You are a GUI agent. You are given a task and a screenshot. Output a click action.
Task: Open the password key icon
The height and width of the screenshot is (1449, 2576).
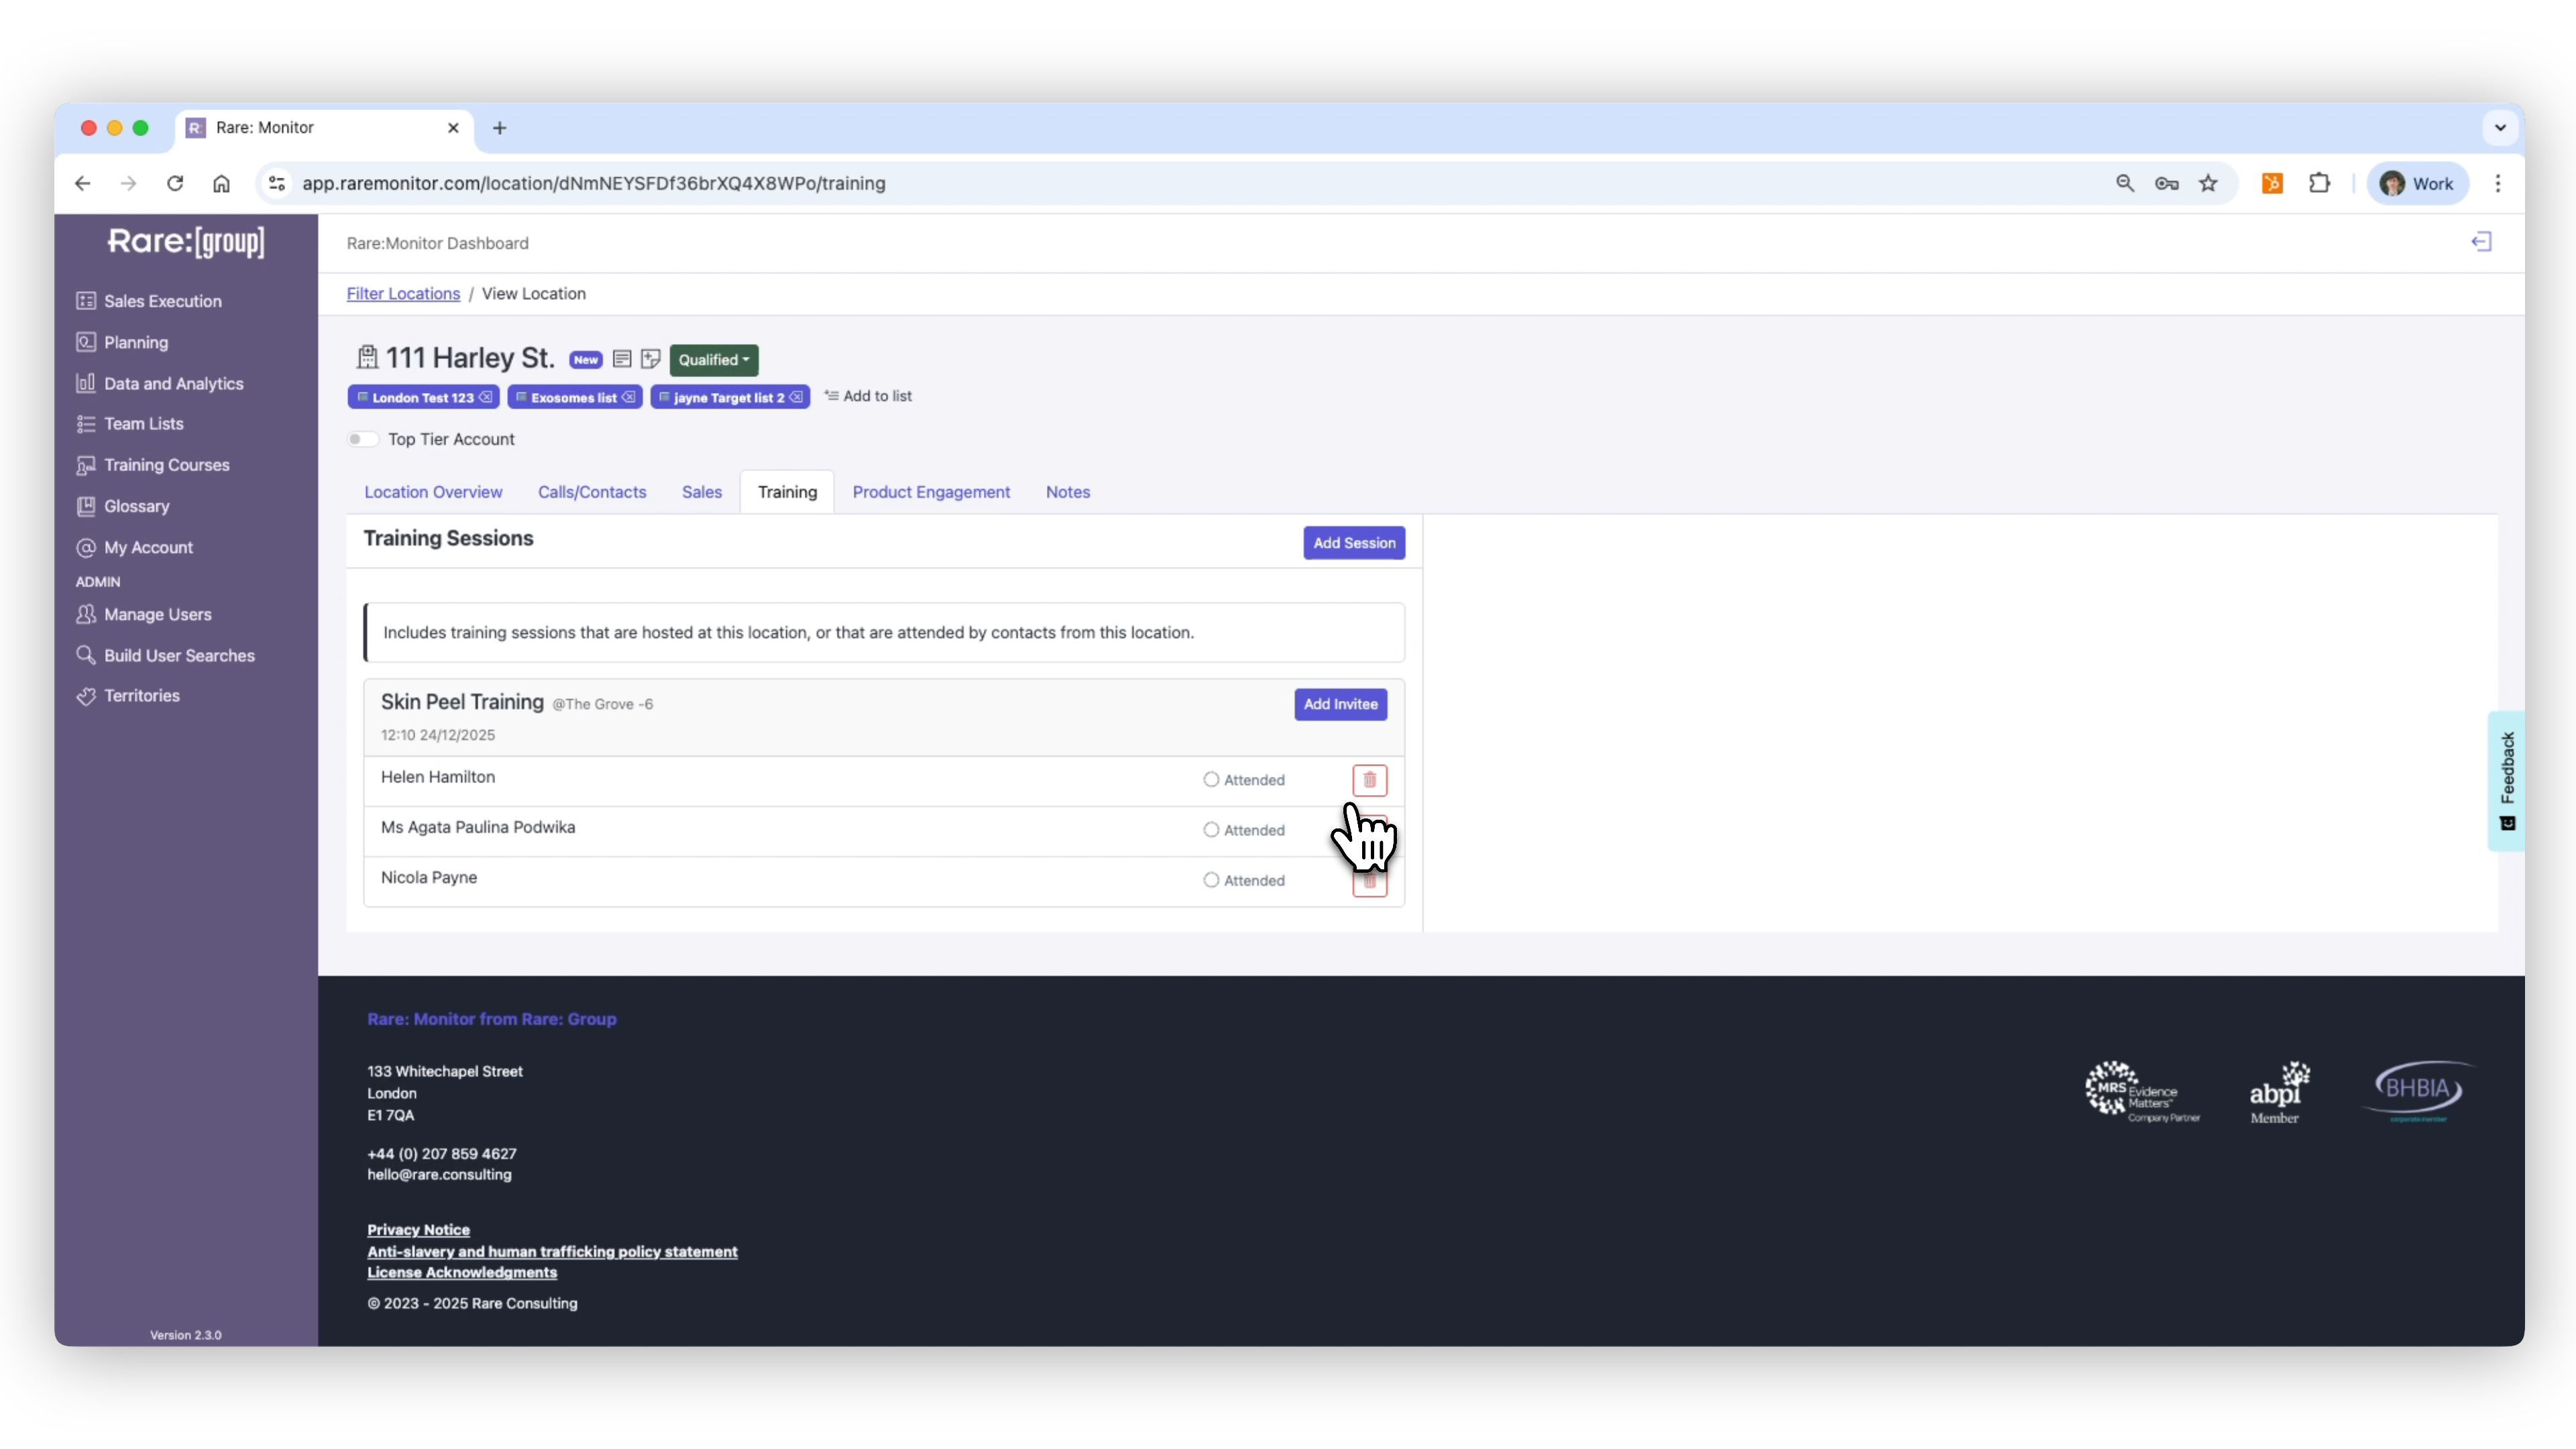[x=2166, y=183]
